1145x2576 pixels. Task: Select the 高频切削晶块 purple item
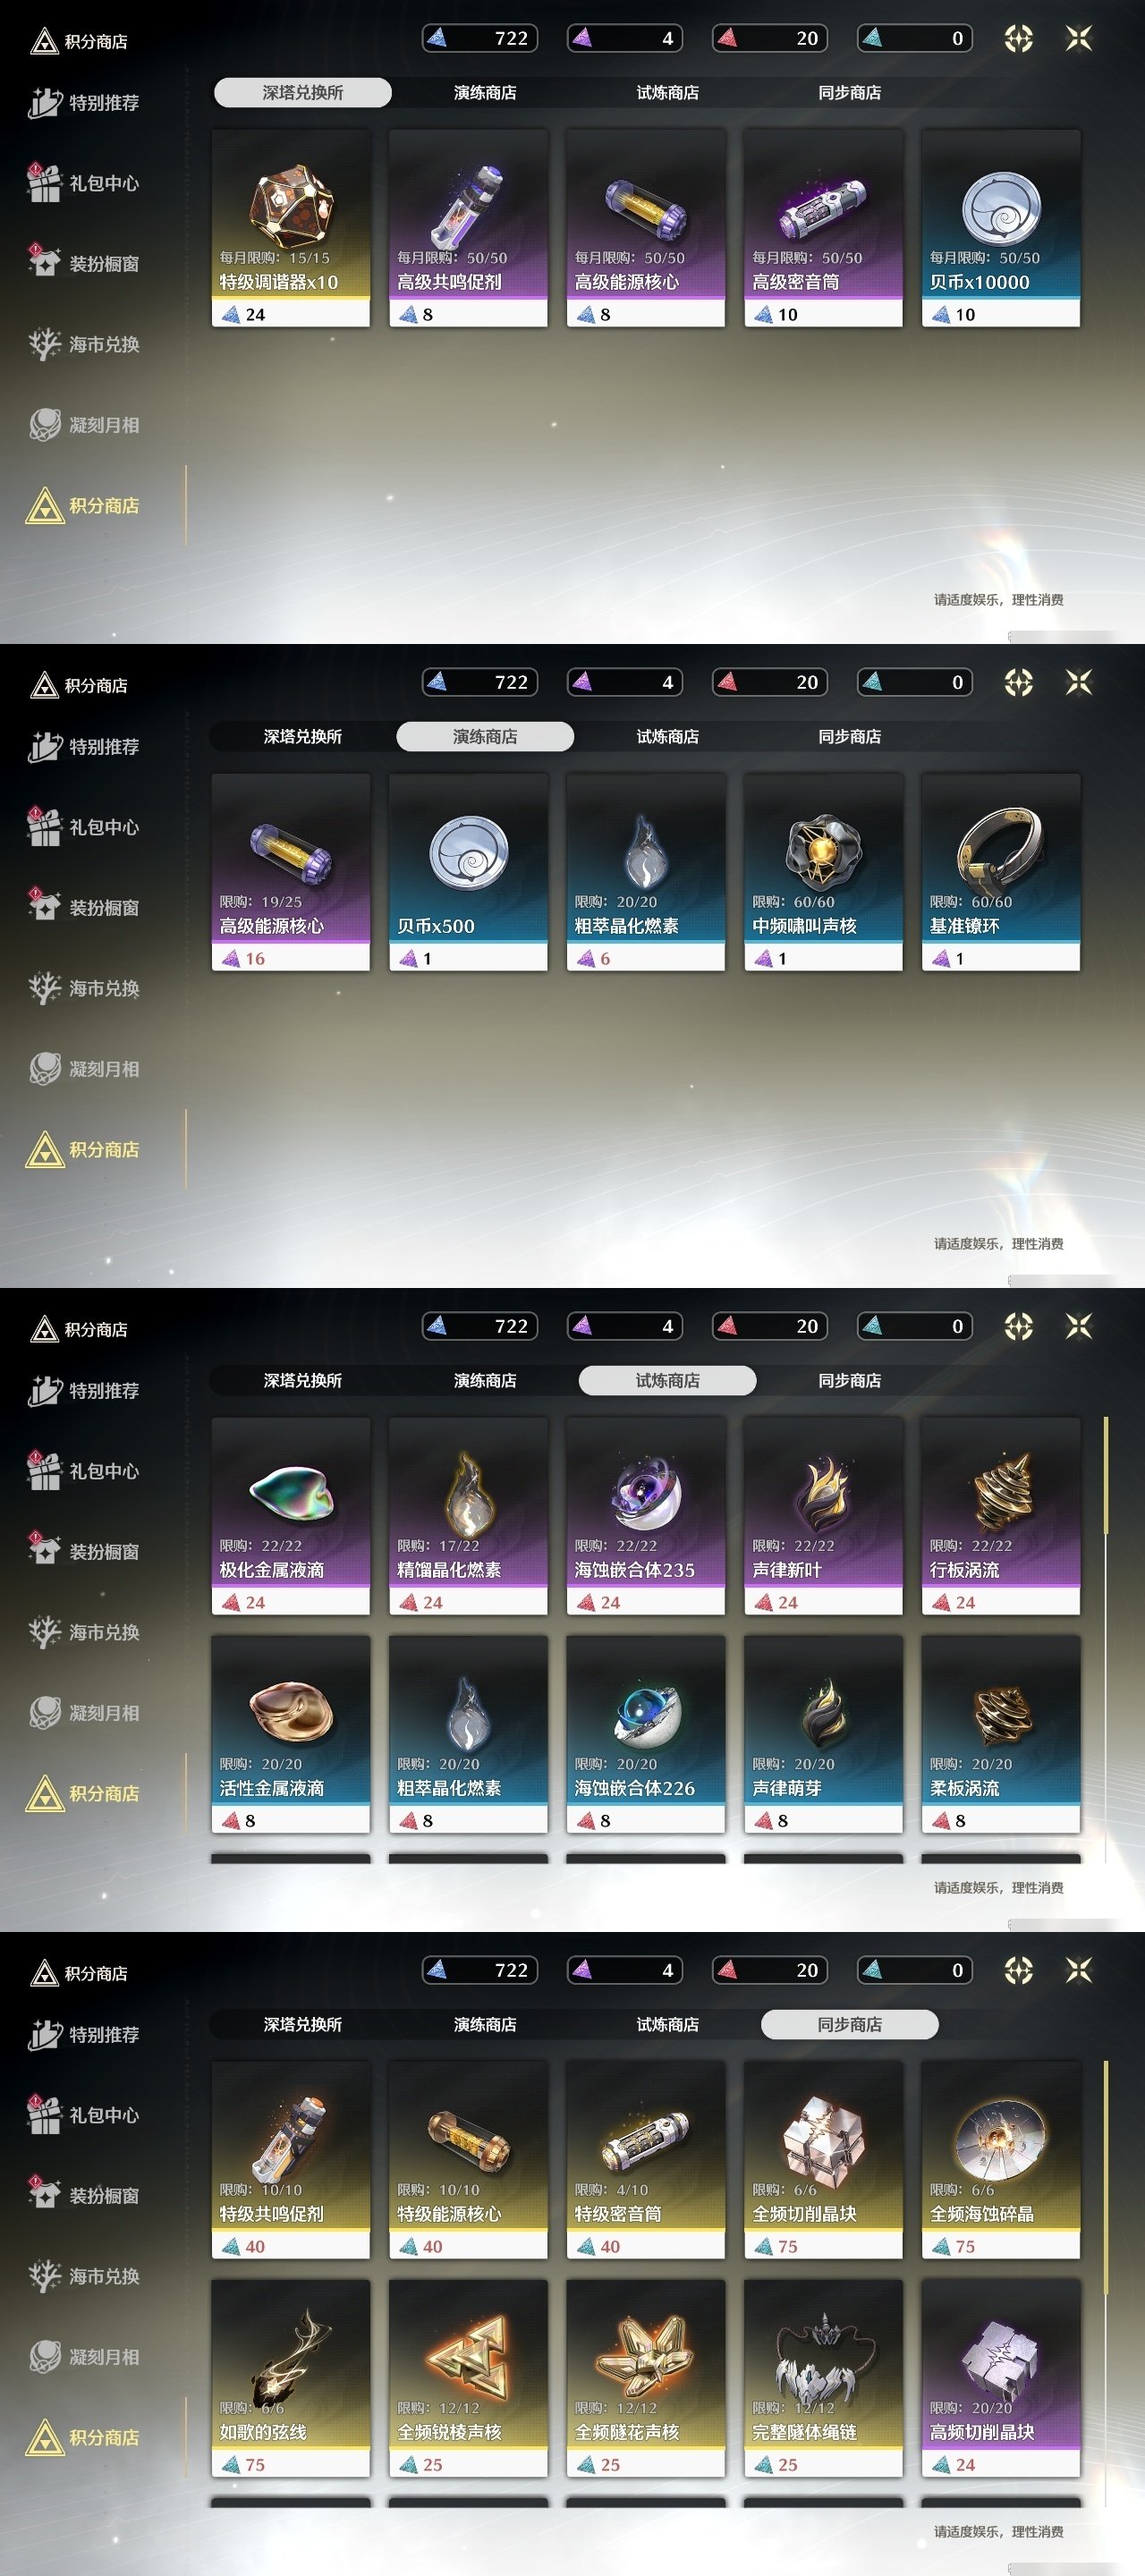(1000, 2378)
